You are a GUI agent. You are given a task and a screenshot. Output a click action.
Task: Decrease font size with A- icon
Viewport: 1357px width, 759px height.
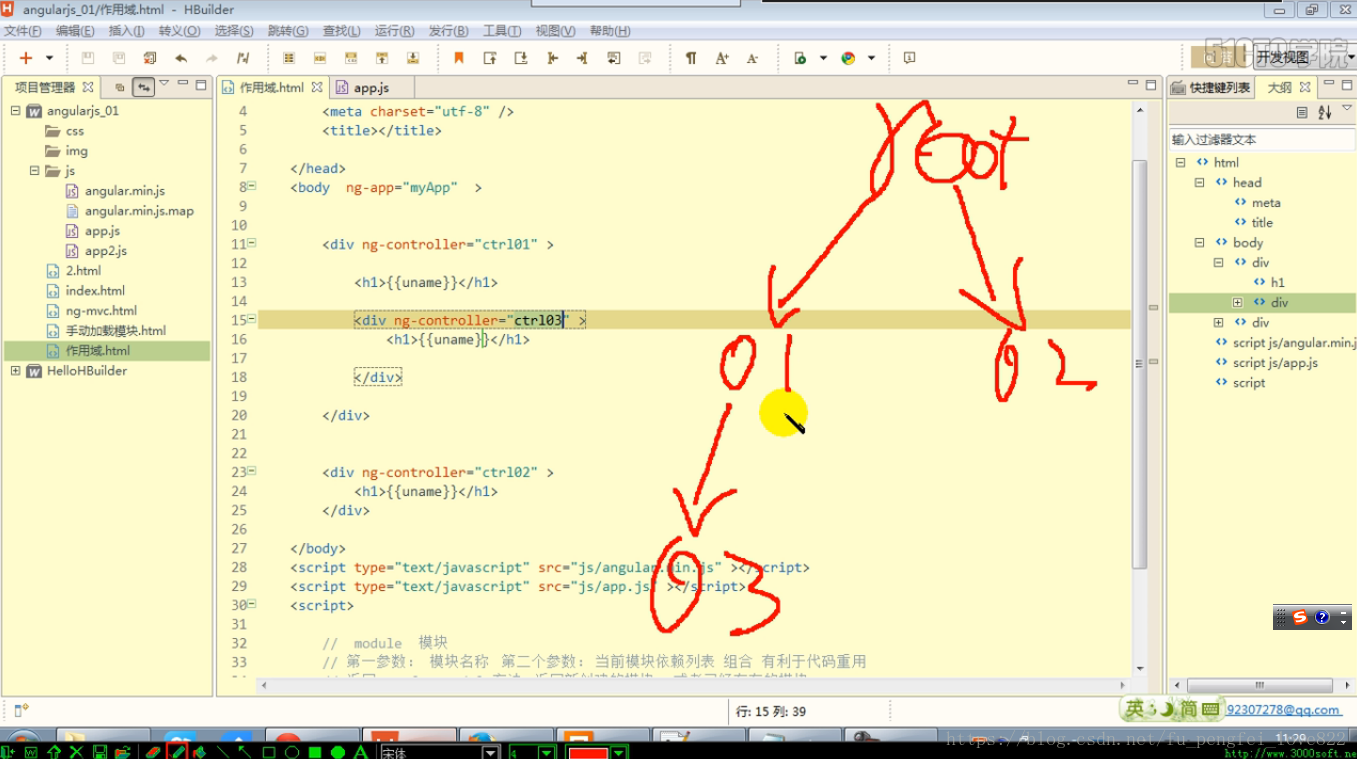point(753,58)
